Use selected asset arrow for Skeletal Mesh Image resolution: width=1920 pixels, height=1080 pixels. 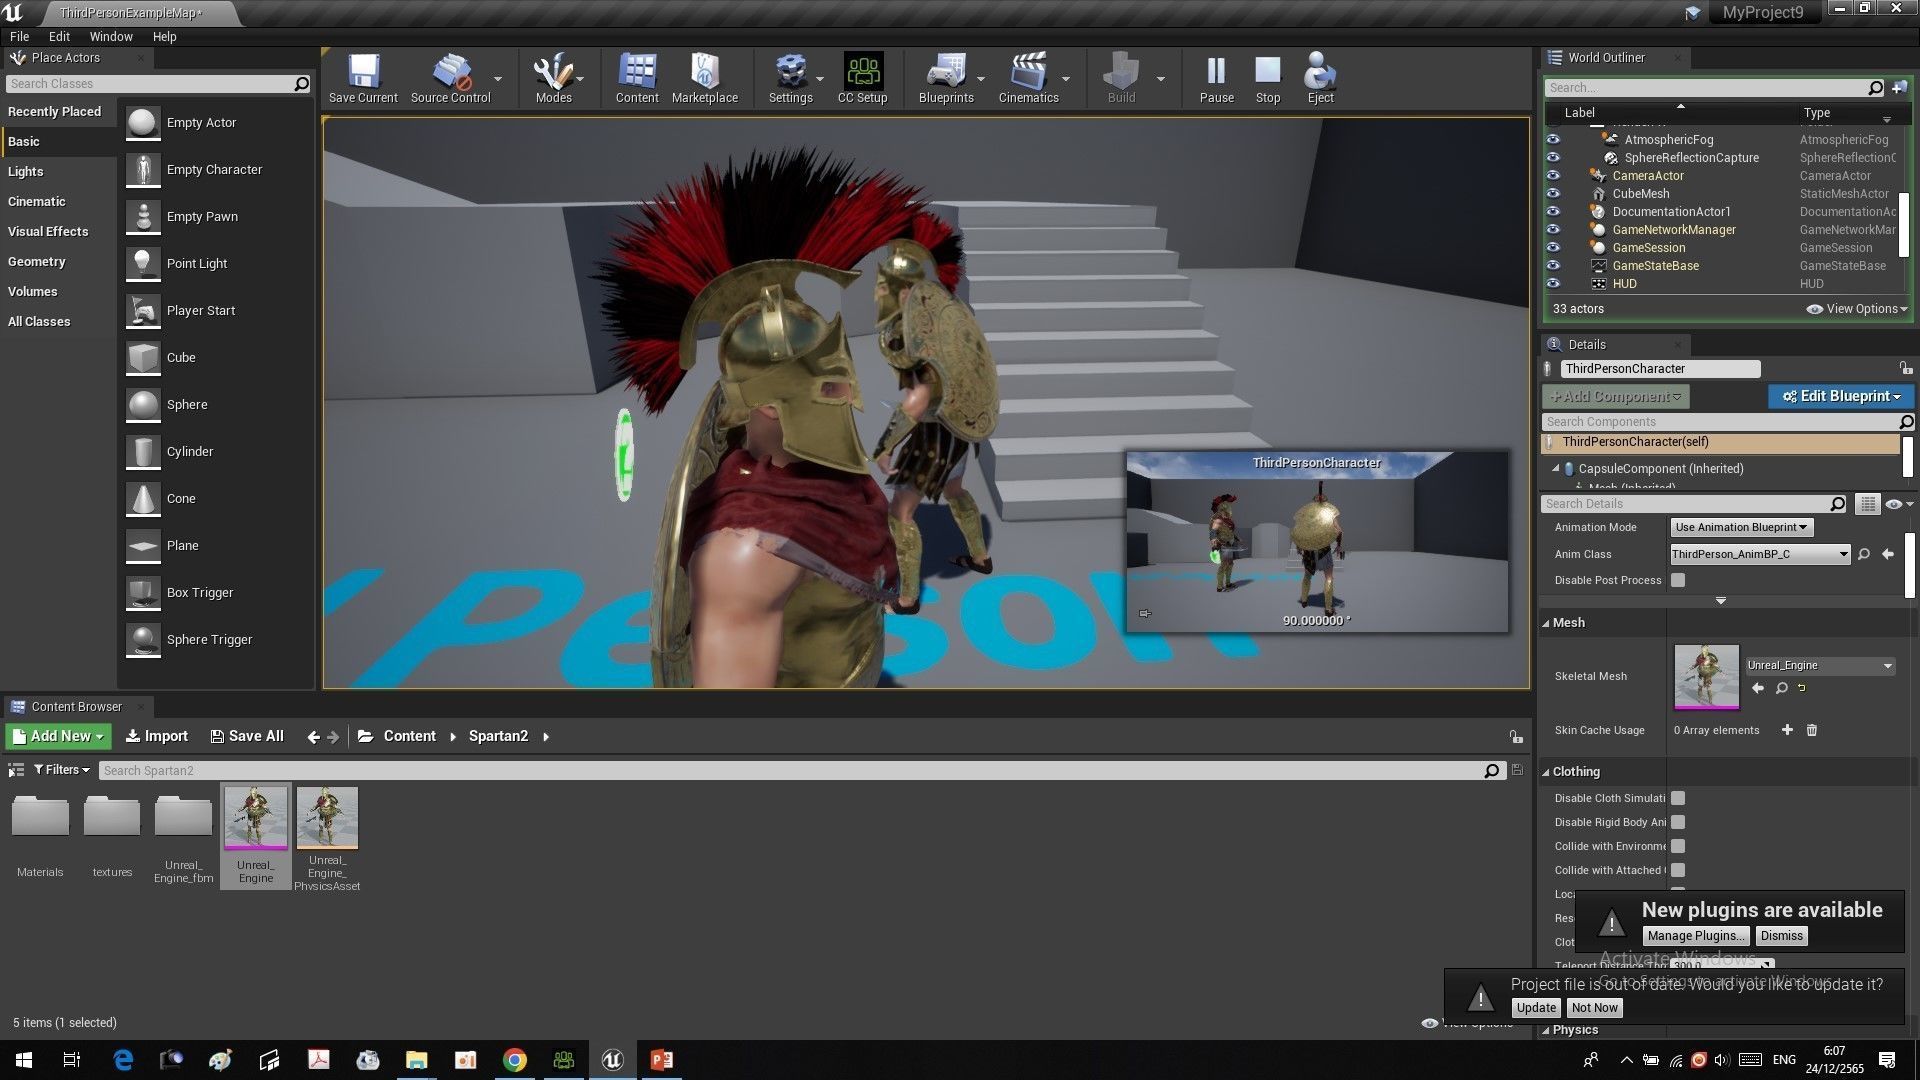[1758, 688]
